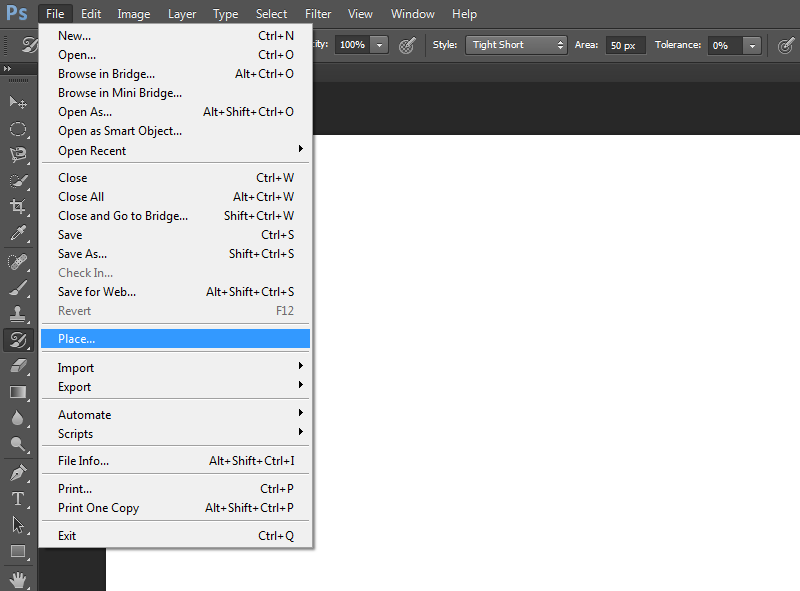Screen dimensions: 800x591
Task: Toggle tablet pressure for size icon
Action: 786,45
